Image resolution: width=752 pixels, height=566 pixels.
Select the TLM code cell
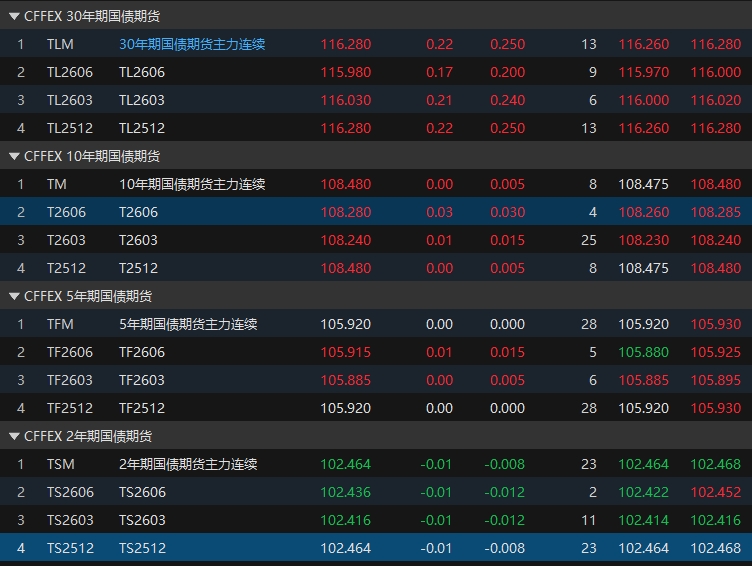click(x=60, y=44)
